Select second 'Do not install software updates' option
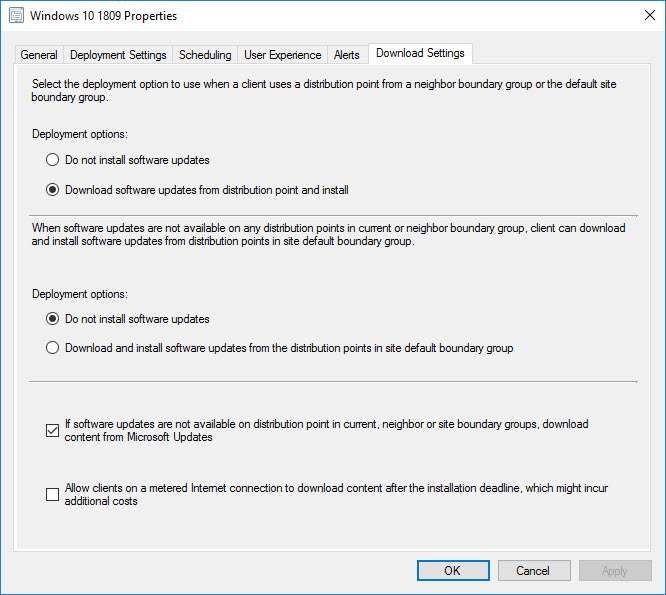 click(53, 319)
